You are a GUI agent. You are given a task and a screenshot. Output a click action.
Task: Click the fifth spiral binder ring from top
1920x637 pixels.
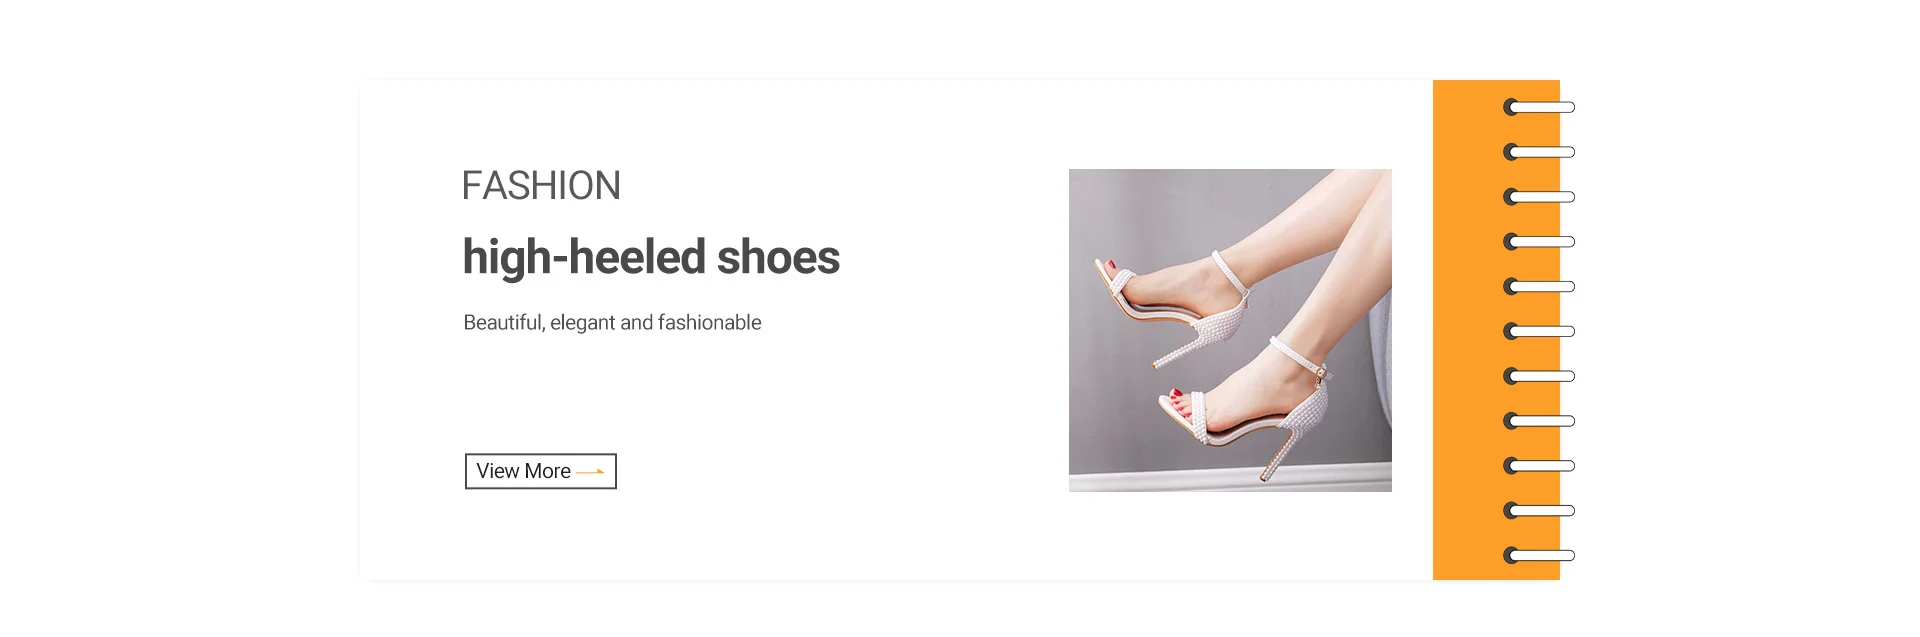click(x=1539, y=286)
